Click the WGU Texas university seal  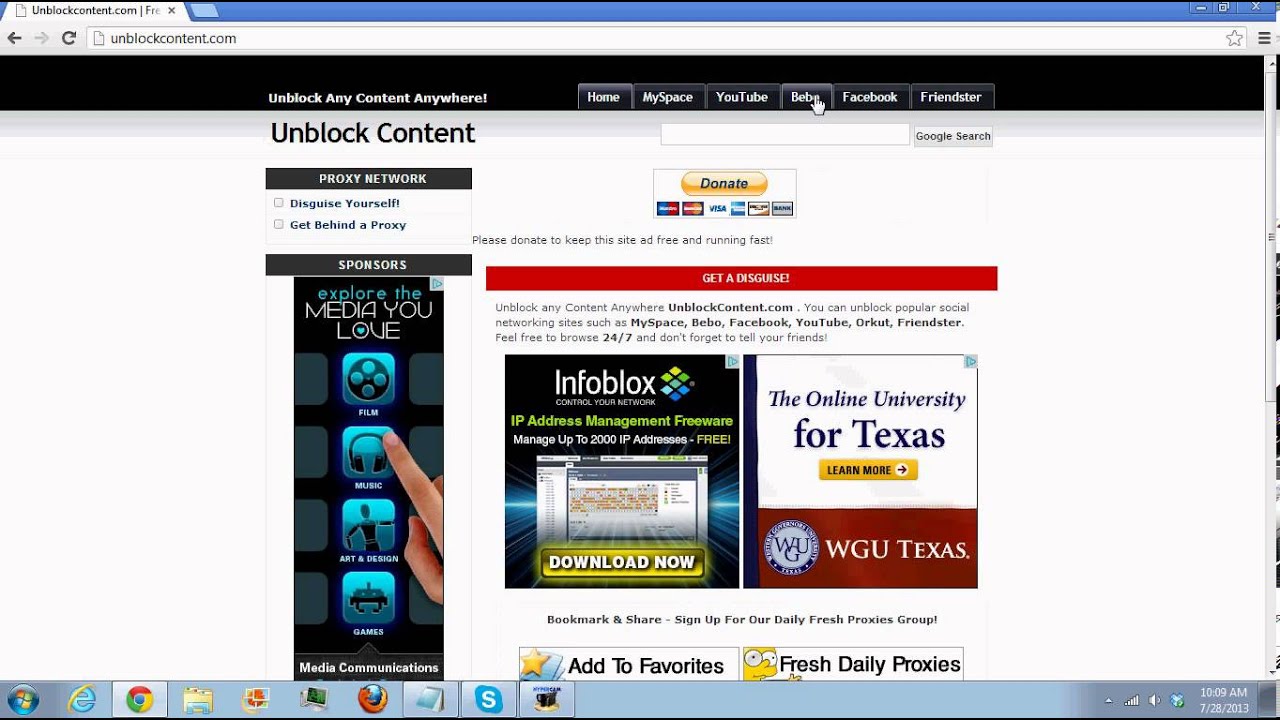[792, 548]
